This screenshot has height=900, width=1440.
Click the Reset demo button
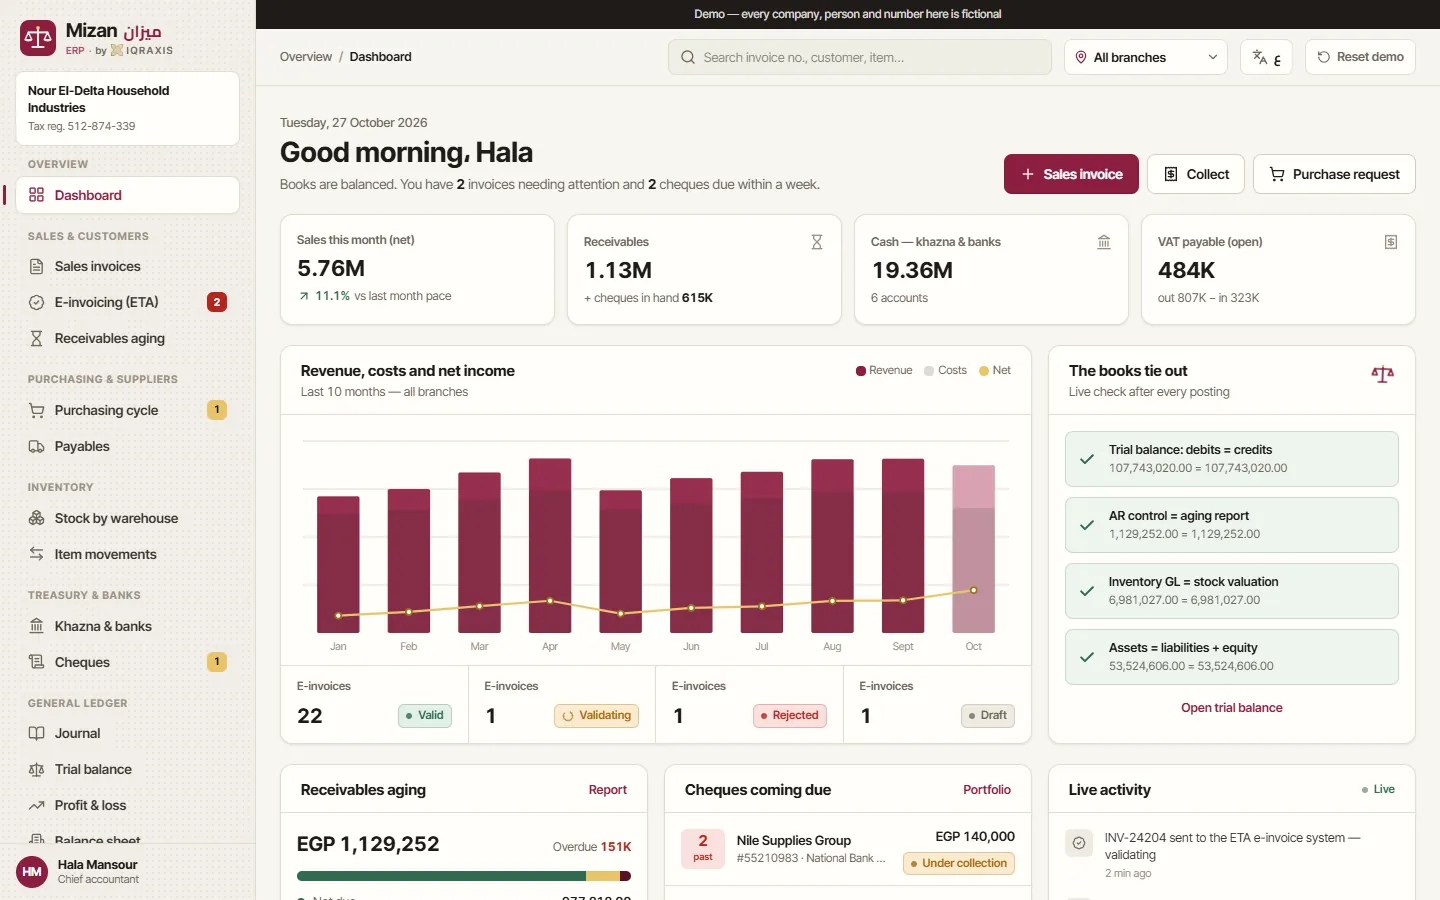(1360, 57)
